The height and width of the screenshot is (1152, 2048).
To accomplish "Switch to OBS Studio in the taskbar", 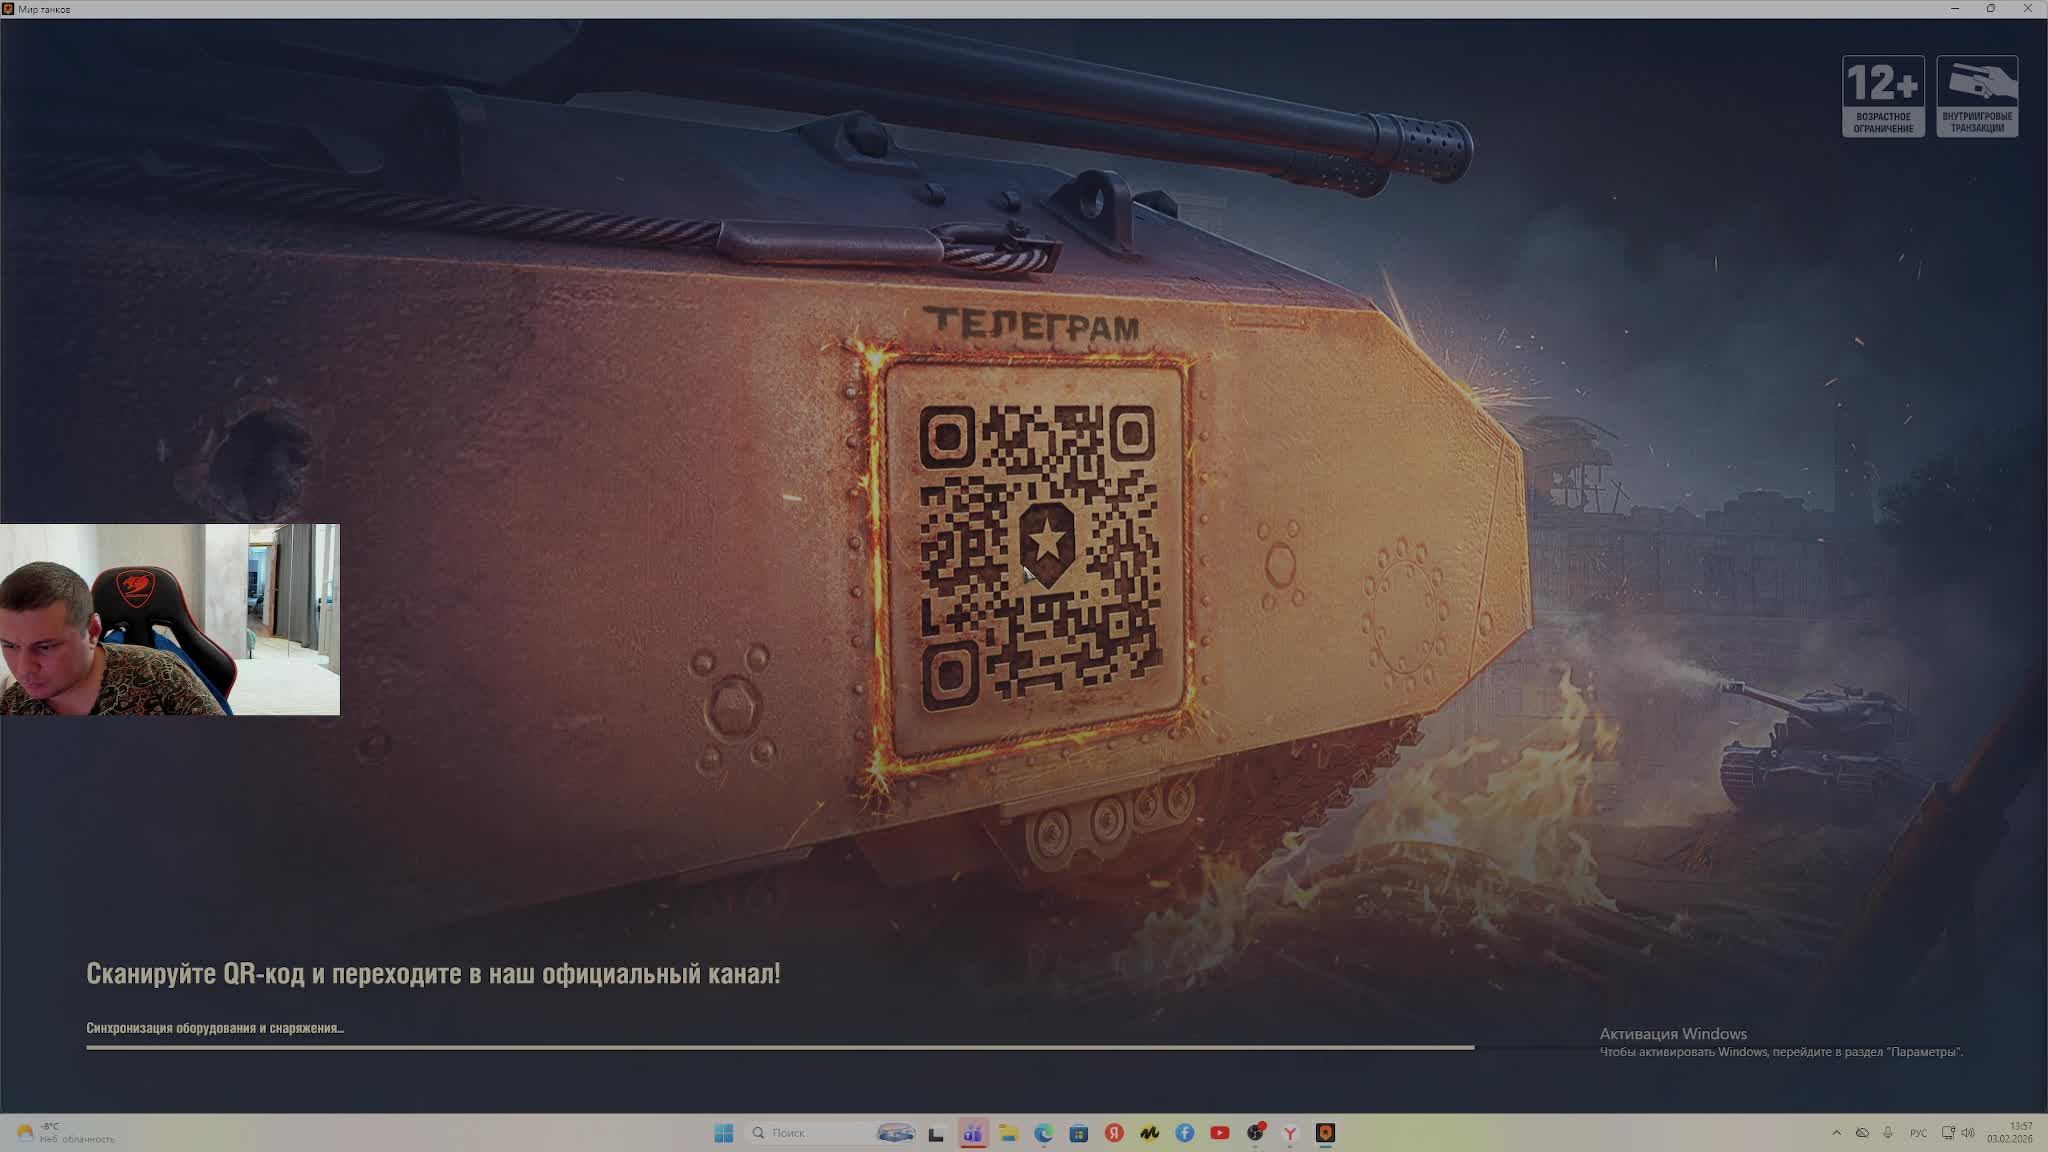I will click(1255, 1133).
